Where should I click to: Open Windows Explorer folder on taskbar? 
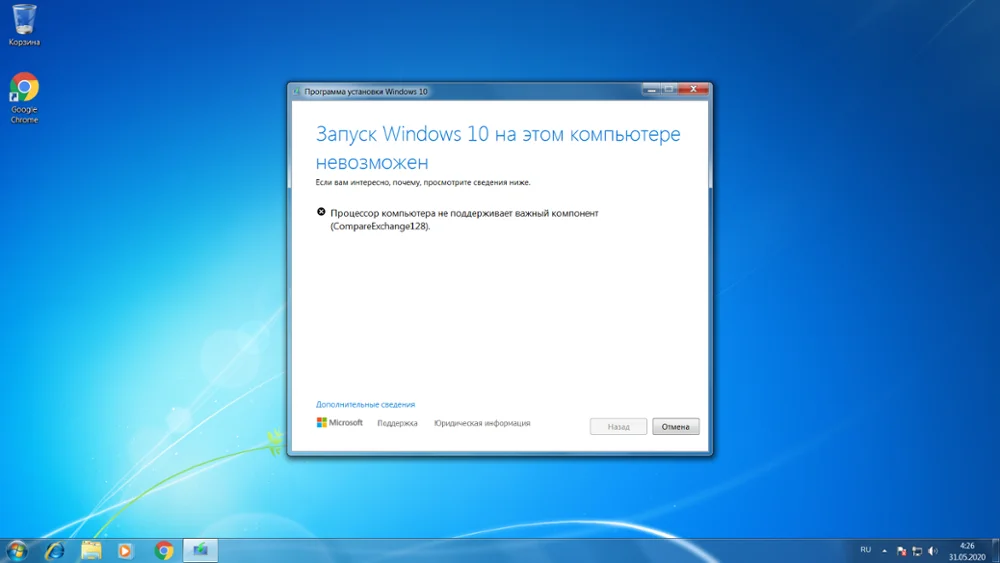[91, 550]
